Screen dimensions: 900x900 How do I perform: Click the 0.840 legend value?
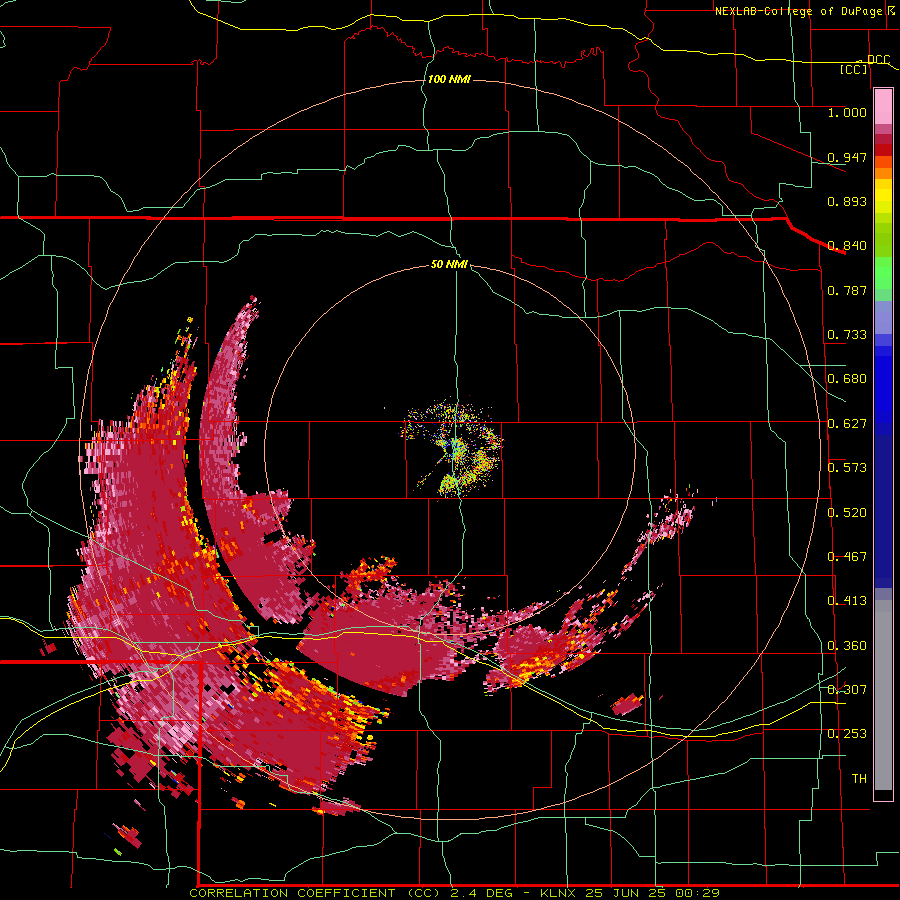click(847, 246)
